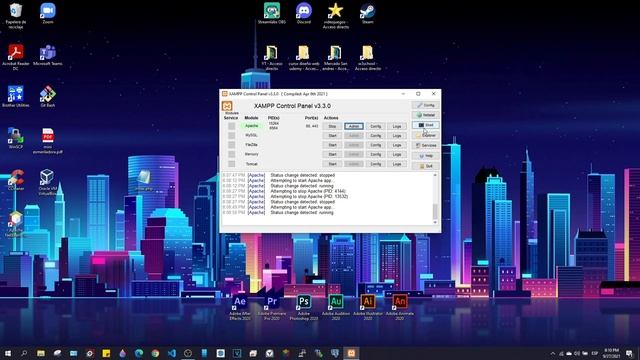Select Streamlabs OBS desktop icon

tap(271, 13)
